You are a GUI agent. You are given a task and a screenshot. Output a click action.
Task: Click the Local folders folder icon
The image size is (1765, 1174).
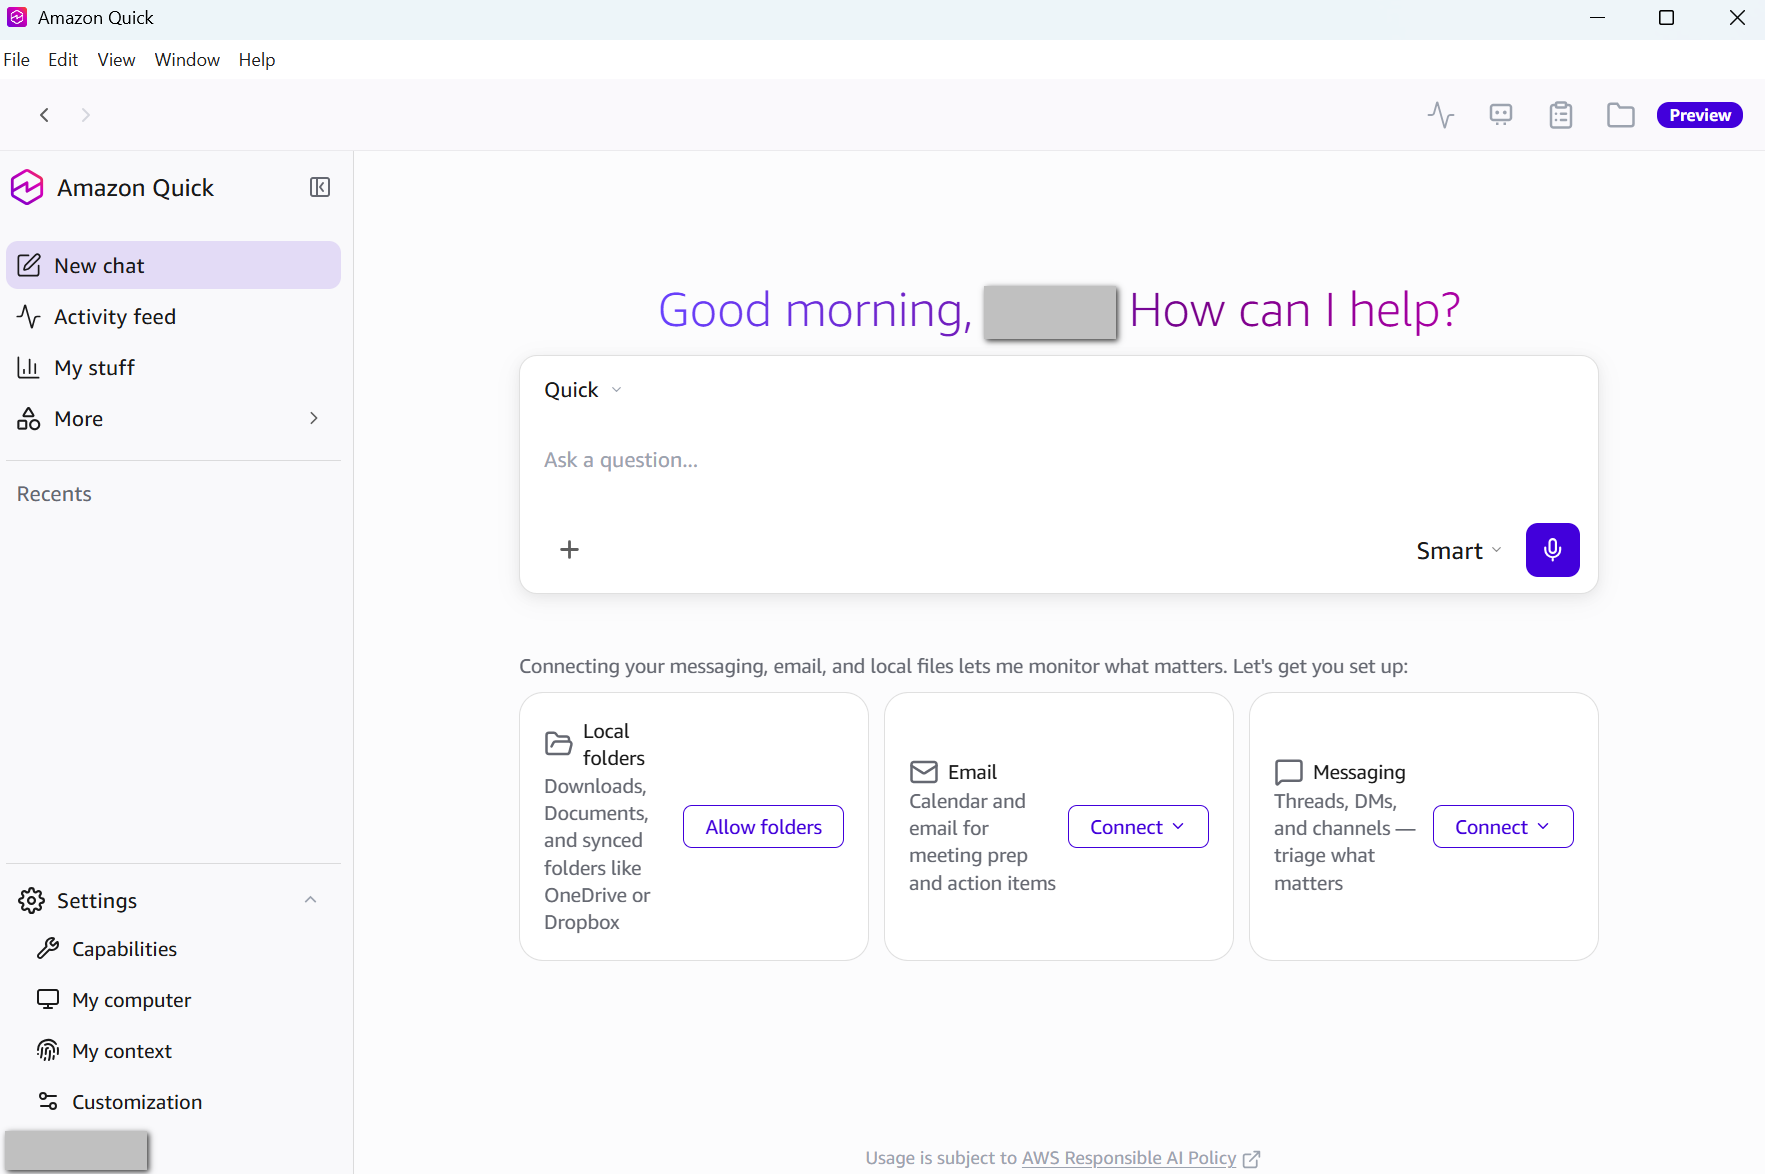(x=558, y=744)
